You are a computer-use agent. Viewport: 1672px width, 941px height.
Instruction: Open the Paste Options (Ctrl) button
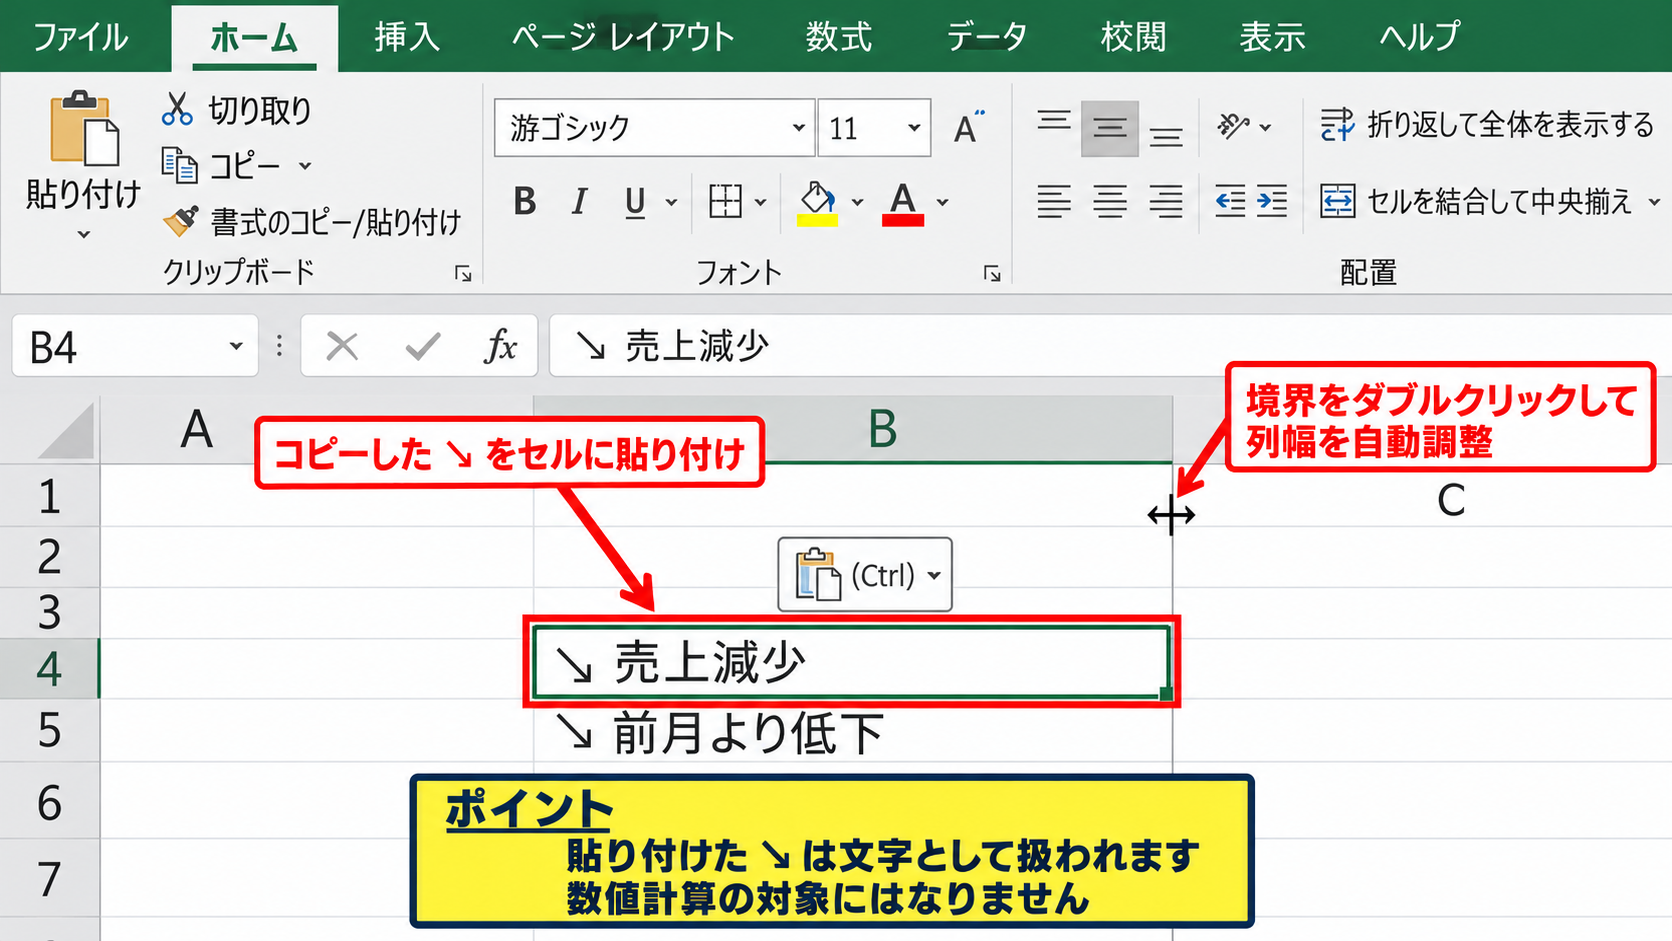[865, 575]
